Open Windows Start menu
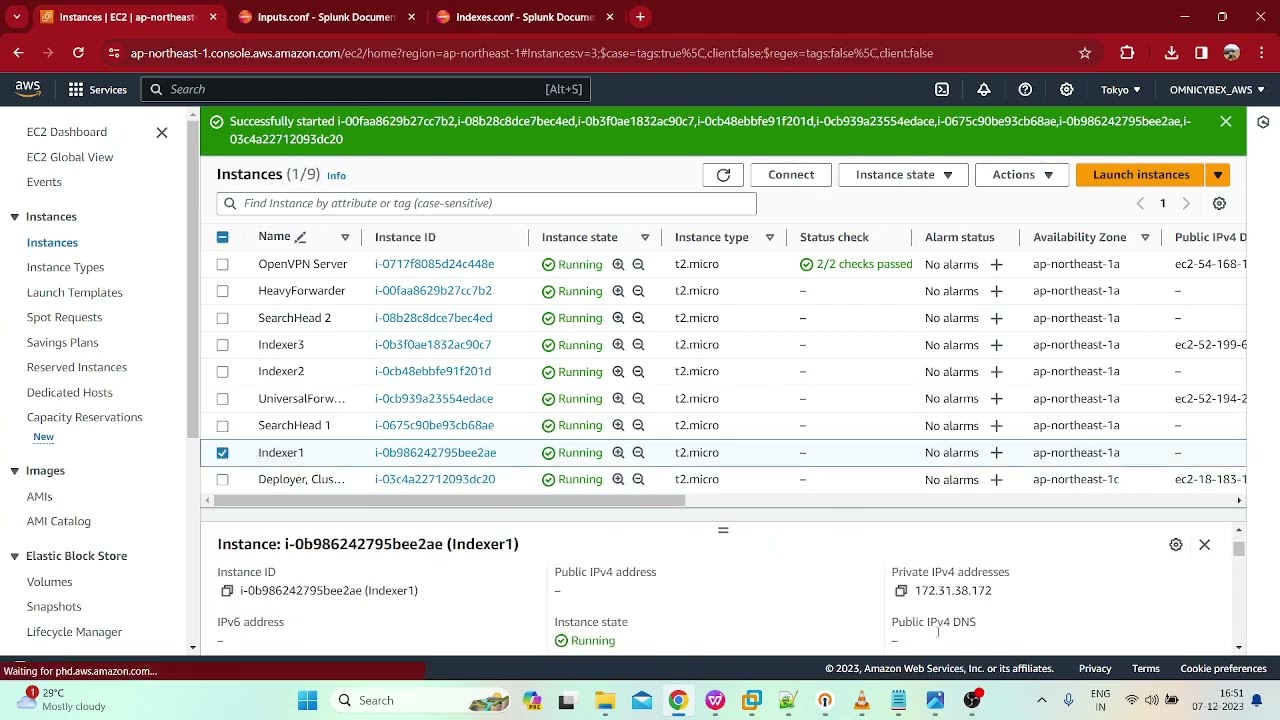This screenshot has height=720, width=1280. click(307, 700)
